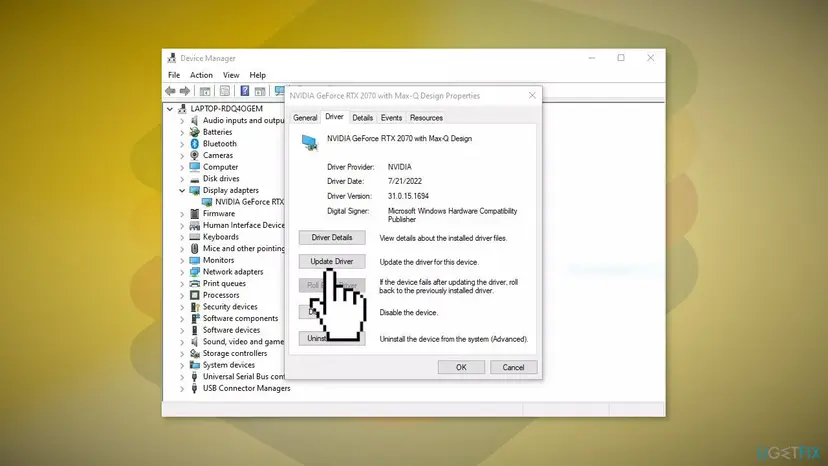Expand the Universal Serial Bus controllers node
Screen dimensions: 828x466
[x=182, y=377]
